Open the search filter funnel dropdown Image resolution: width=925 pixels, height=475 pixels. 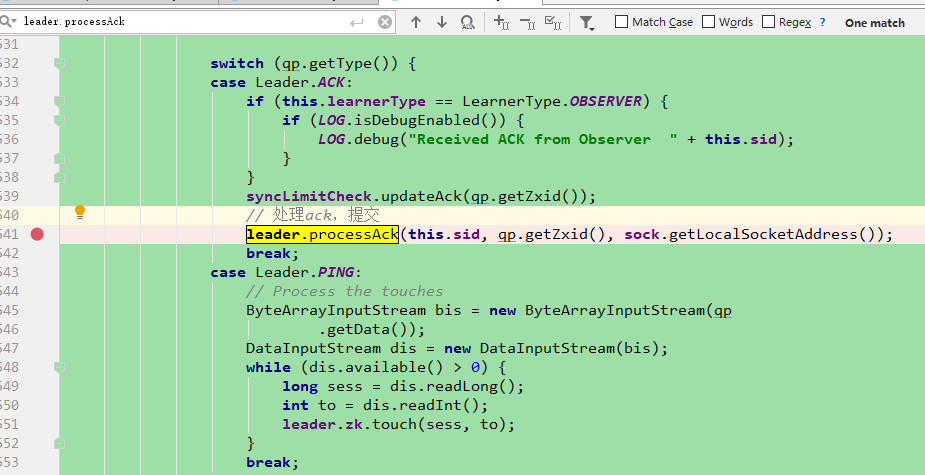click(587, 22)
